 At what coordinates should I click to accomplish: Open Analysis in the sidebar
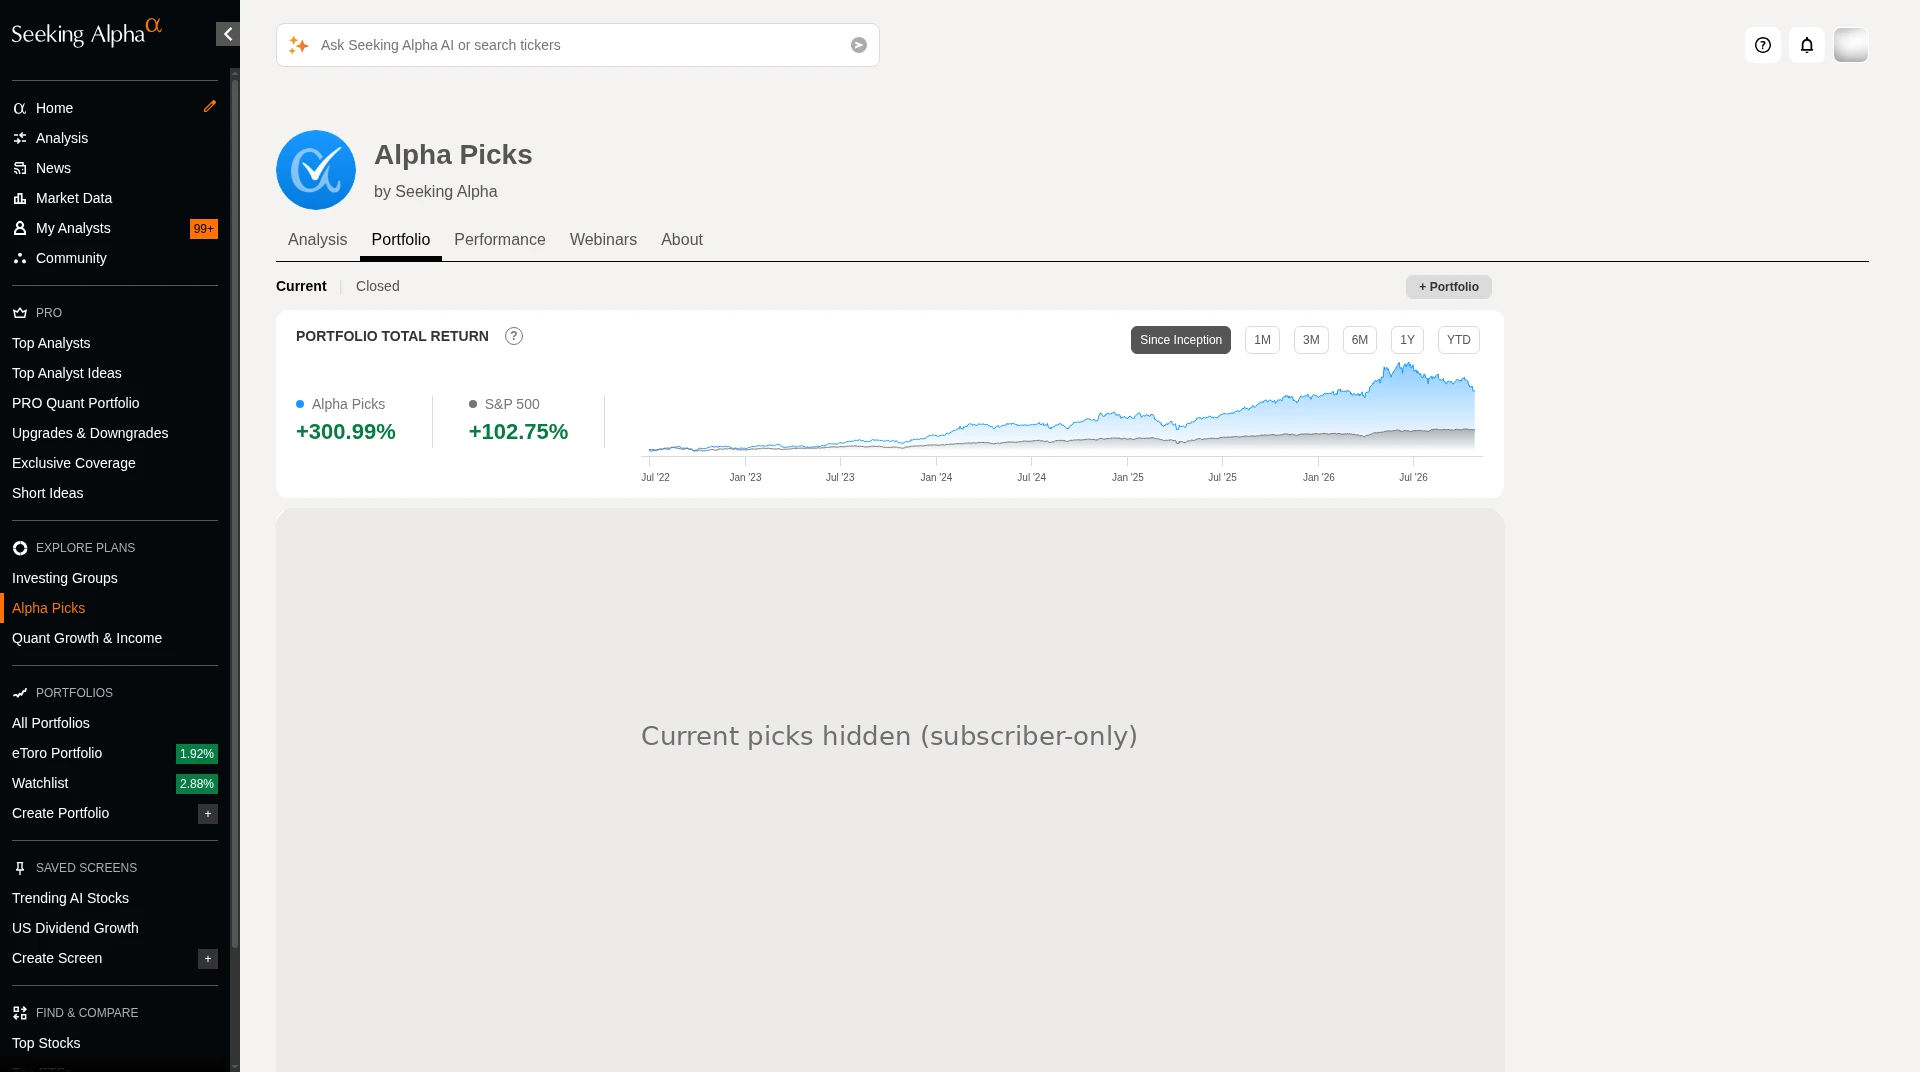(x=62, y=138)
